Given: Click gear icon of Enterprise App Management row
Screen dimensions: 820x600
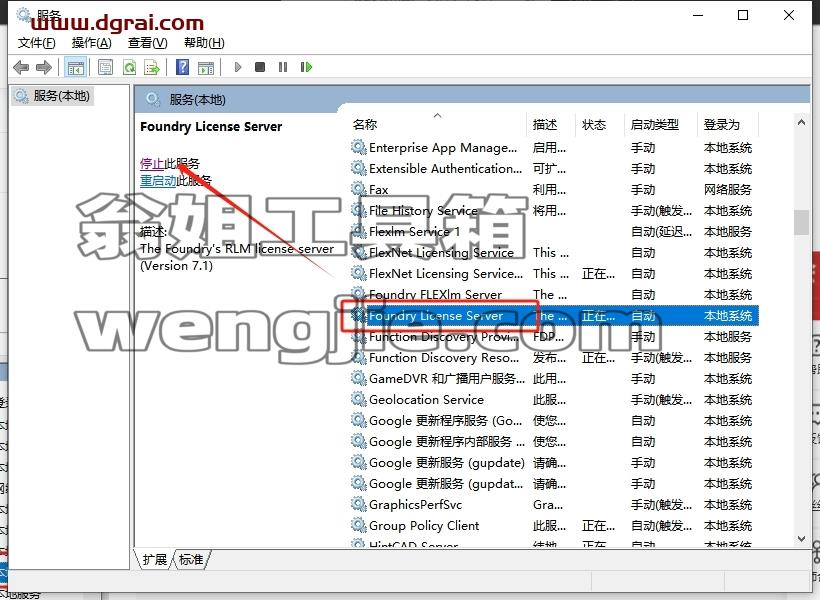Looking at the screenshot, I should click(x=358, y=148).
